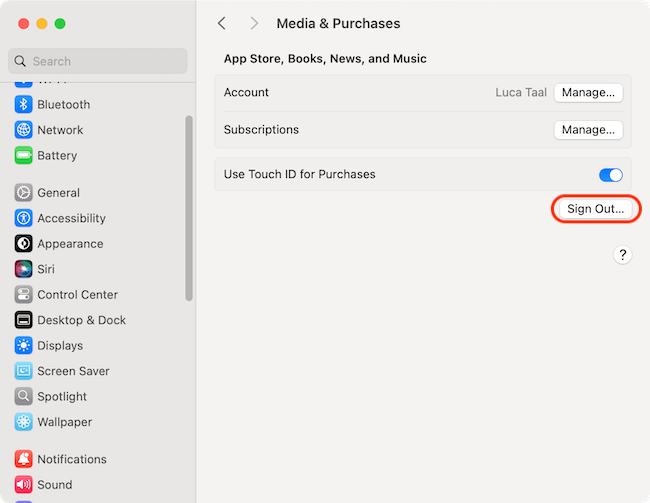Click the Battery icon in sidebar

pyautogui.click(x=23, y=156)
